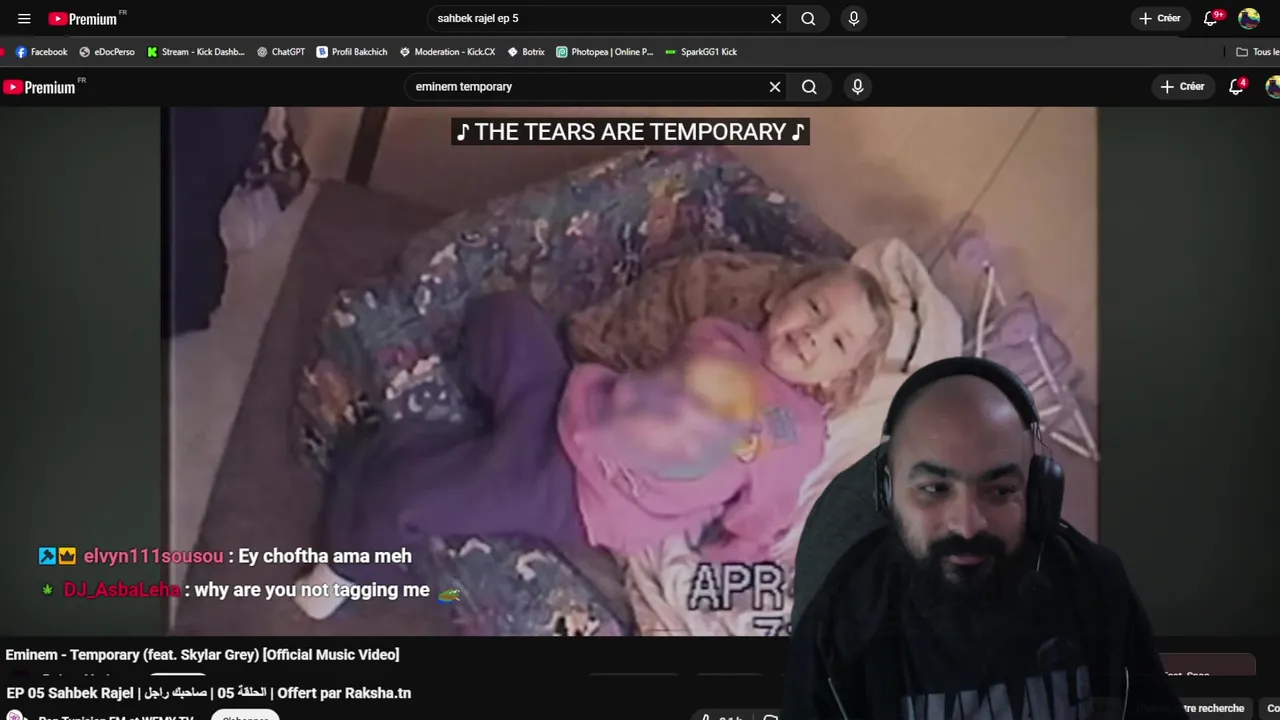Open the 'Profil Bakchich' bookmark
Image resolution: width=1280 pixels, height=720 pixels.
pos(352,52)
